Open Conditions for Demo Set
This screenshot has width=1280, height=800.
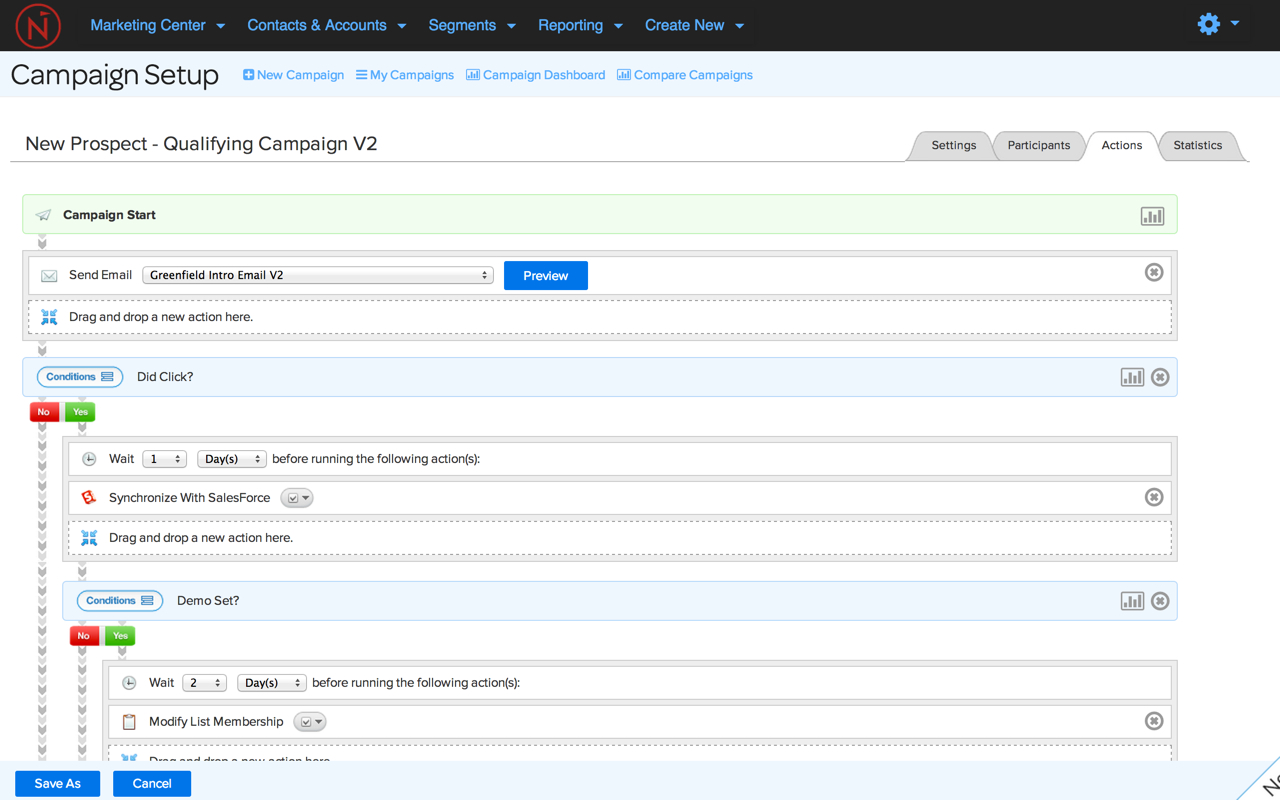120,601
